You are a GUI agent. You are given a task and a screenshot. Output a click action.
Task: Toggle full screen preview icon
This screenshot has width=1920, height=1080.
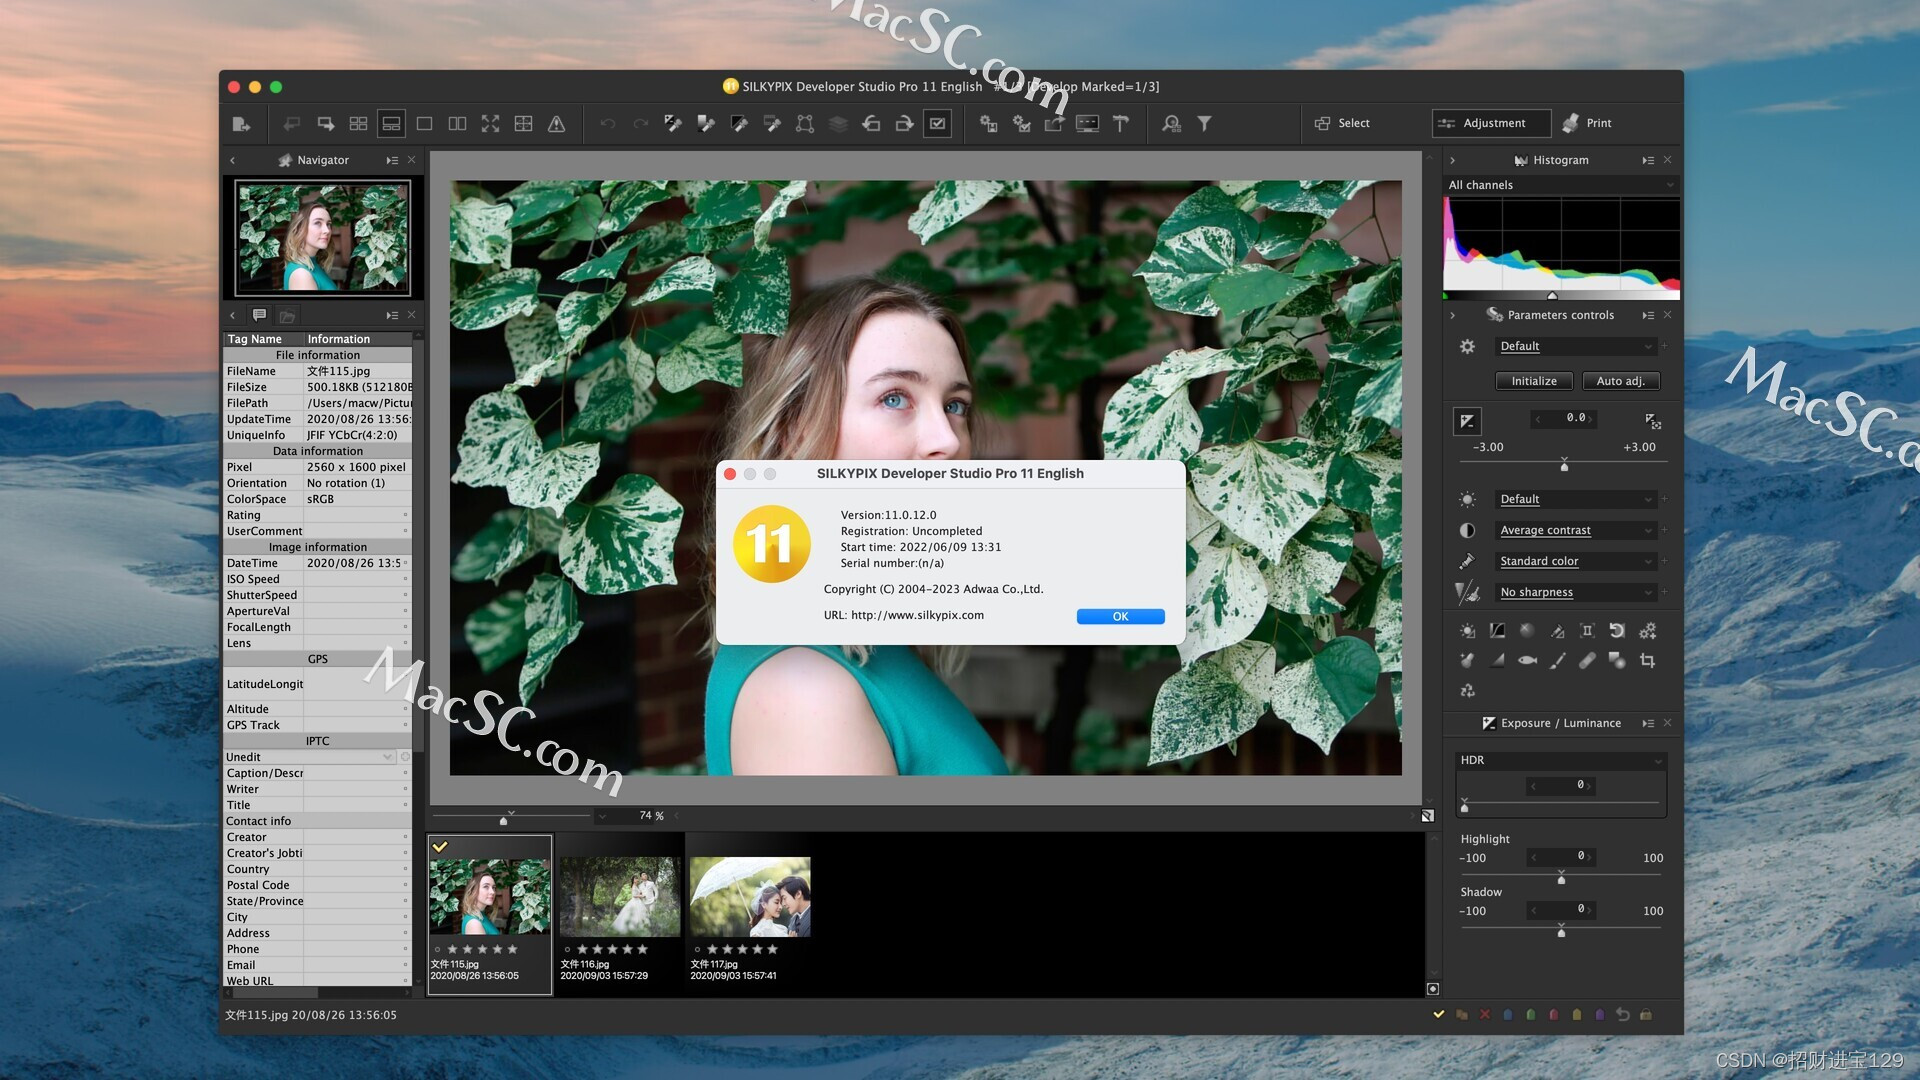coord(490,124)
